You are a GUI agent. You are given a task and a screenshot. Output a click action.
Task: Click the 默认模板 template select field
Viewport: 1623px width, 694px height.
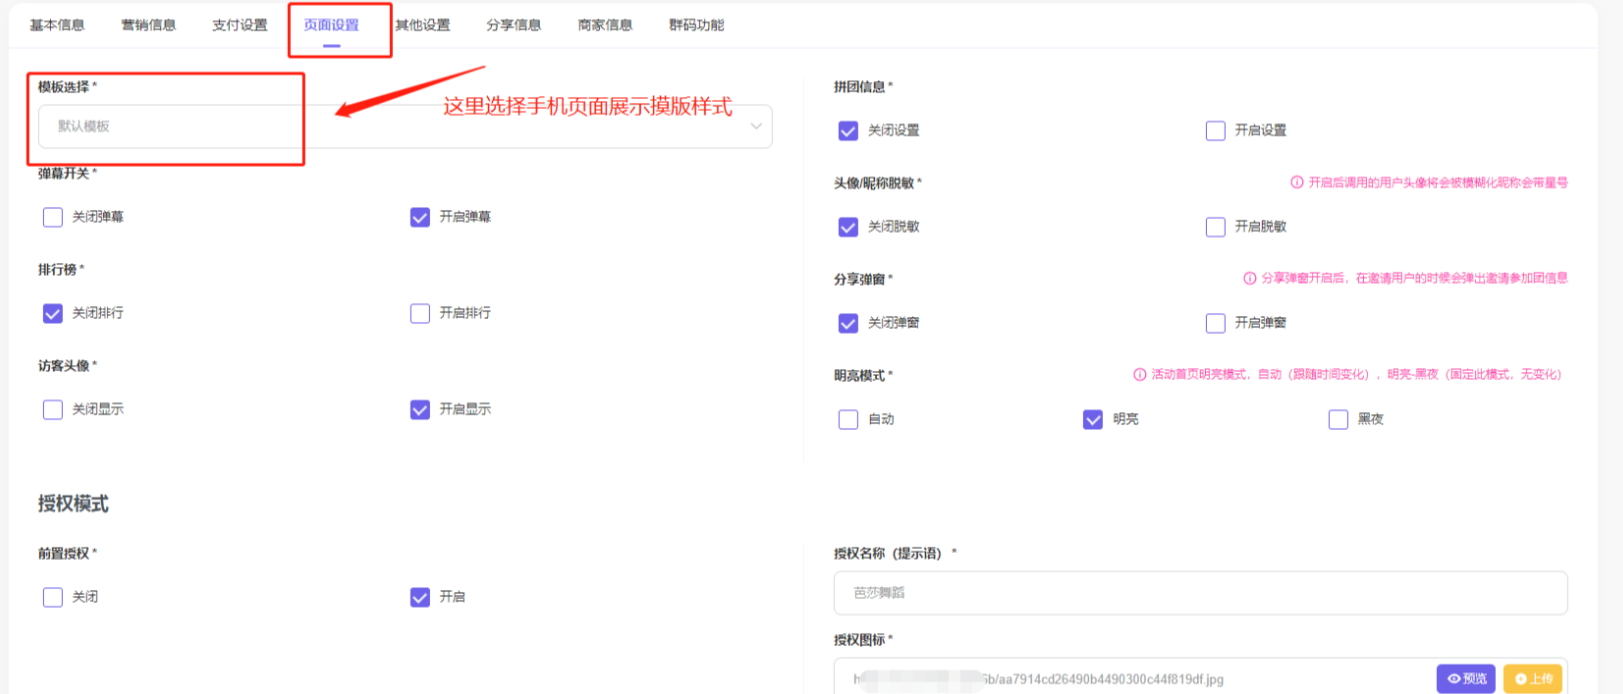pos(405,126)
